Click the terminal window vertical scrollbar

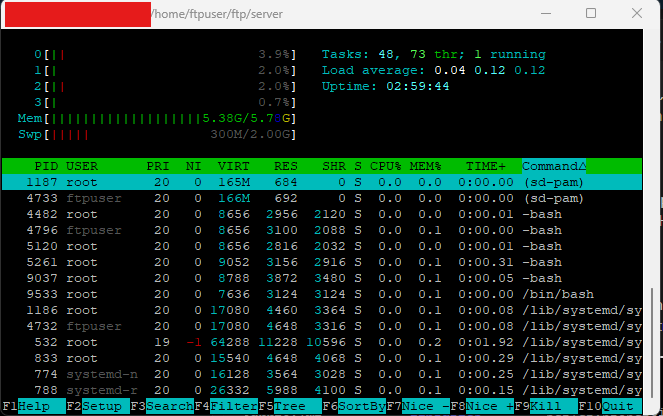[x=652, y=343]
